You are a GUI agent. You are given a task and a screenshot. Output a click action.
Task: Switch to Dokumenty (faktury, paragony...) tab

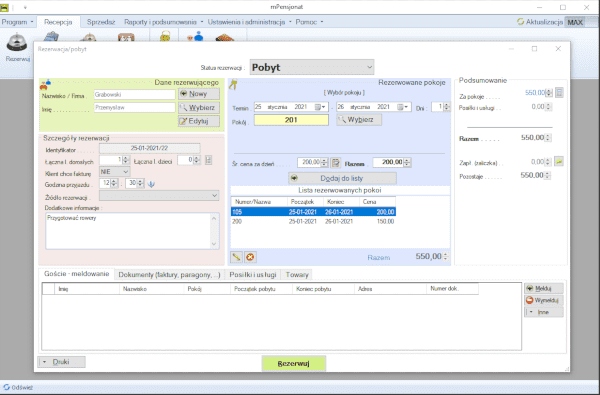pyautogui.click(x=169, y=274)
